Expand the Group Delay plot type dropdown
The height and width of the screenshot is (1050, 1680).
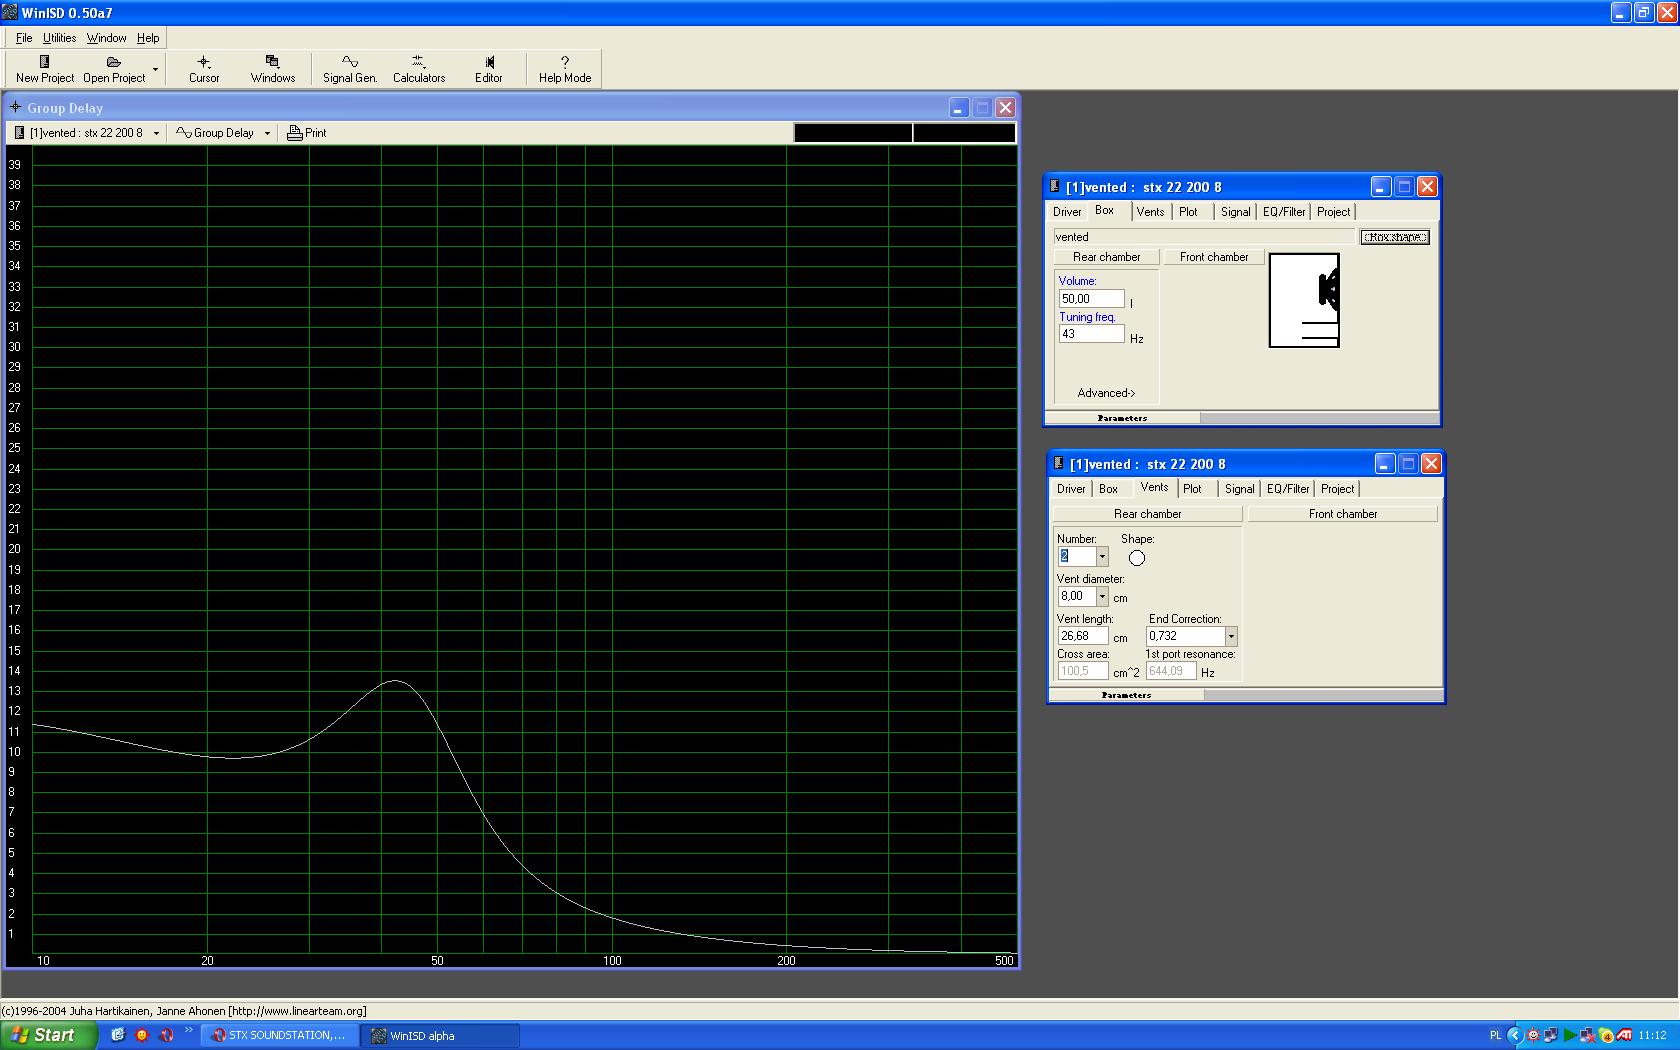click(267, 133)
